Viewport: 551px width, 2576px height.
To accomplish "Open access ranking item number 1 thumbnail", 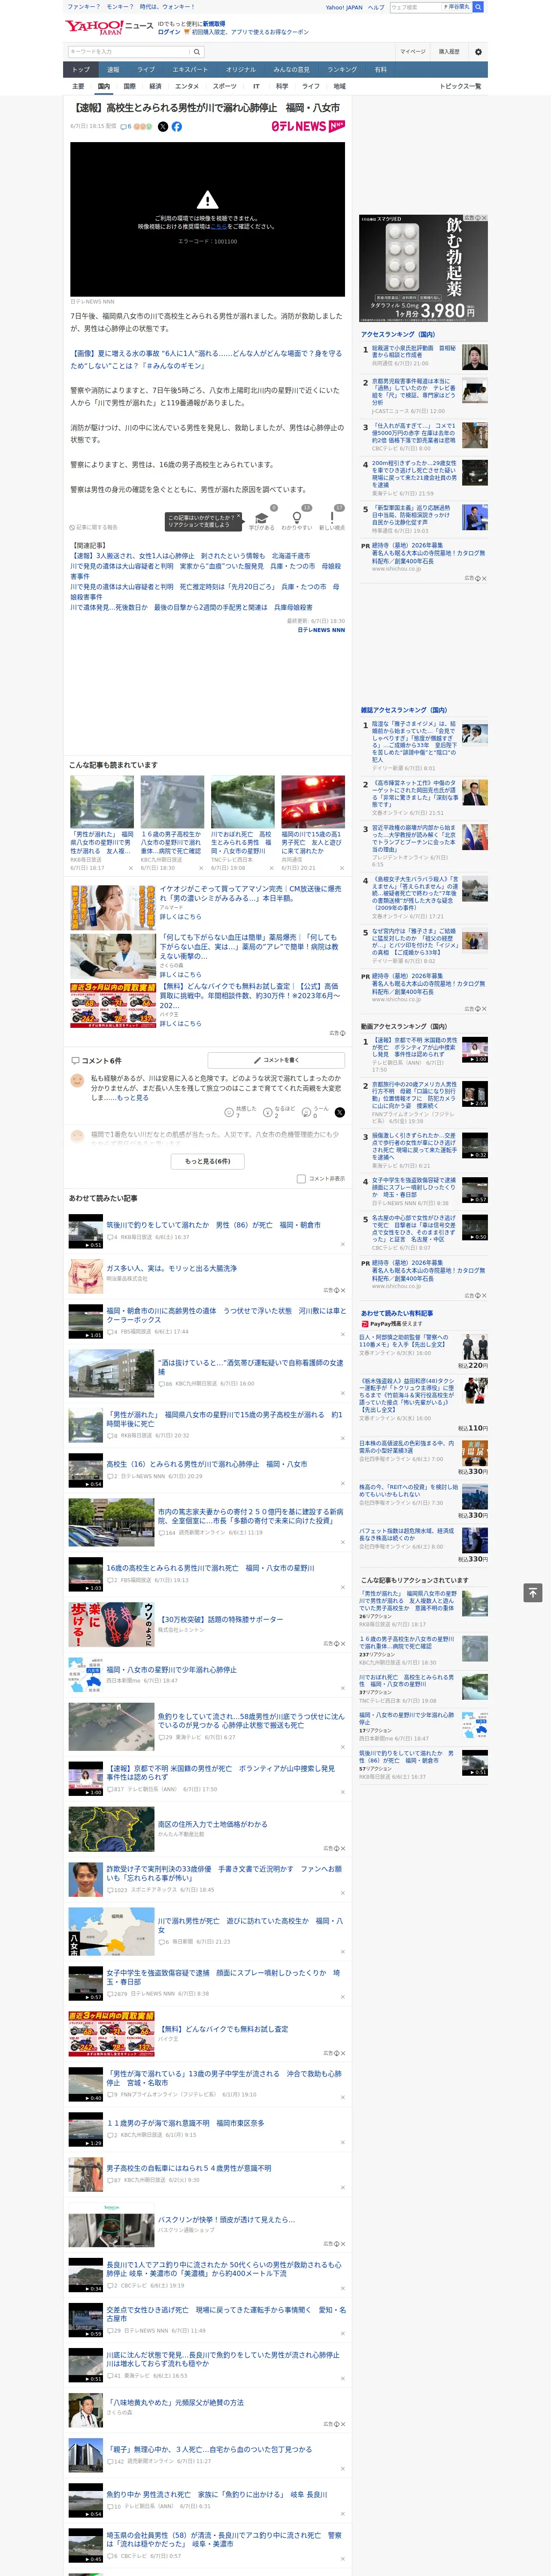I will pos(475,357).
